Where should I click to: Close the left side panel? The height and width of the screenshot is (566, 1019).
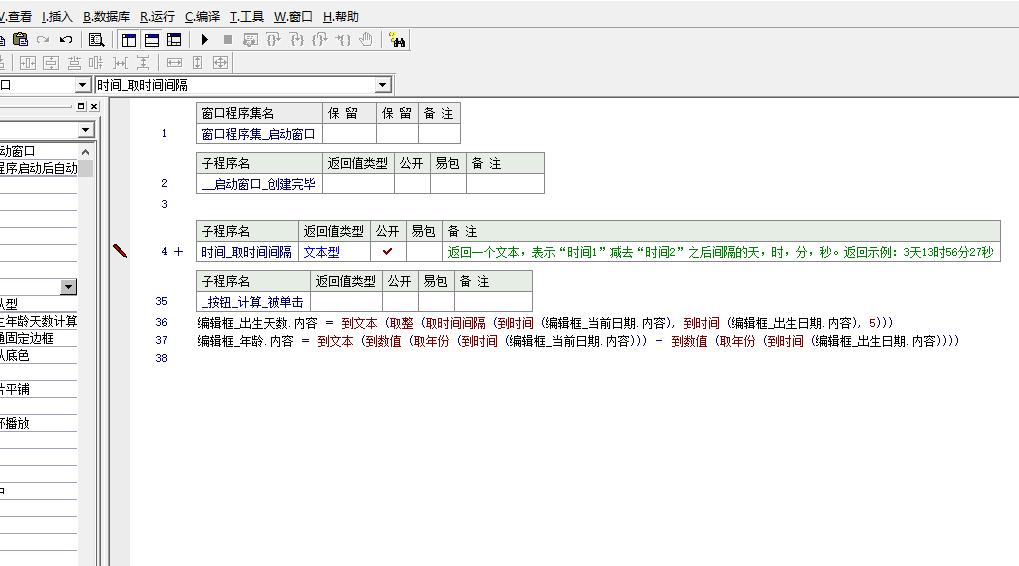tap(94, 107)
